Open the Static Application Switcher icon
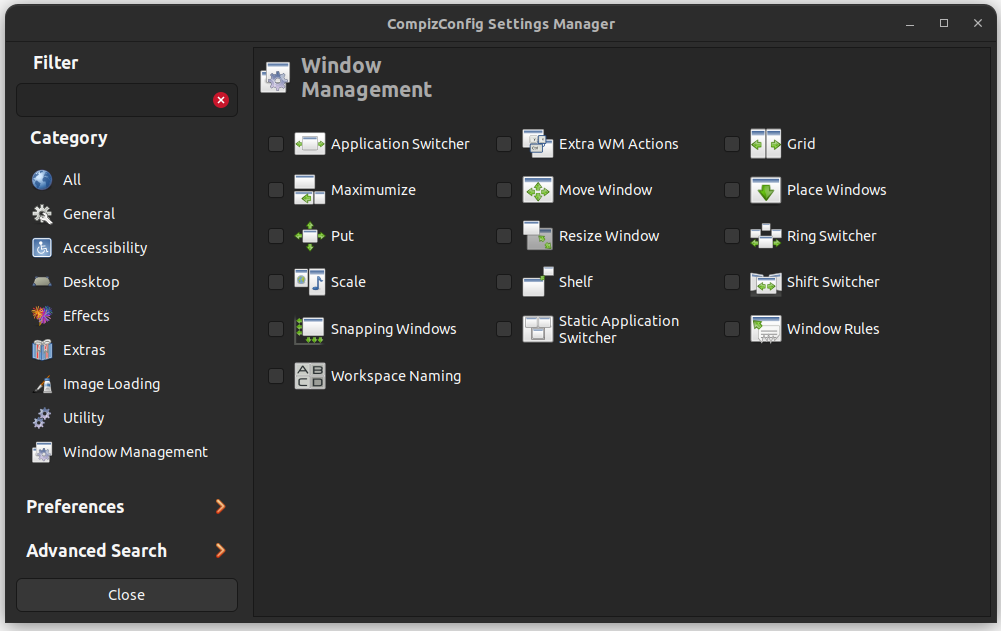This screenshot has height=631, width=1001. pyautogui.click(x=538, y=329)
